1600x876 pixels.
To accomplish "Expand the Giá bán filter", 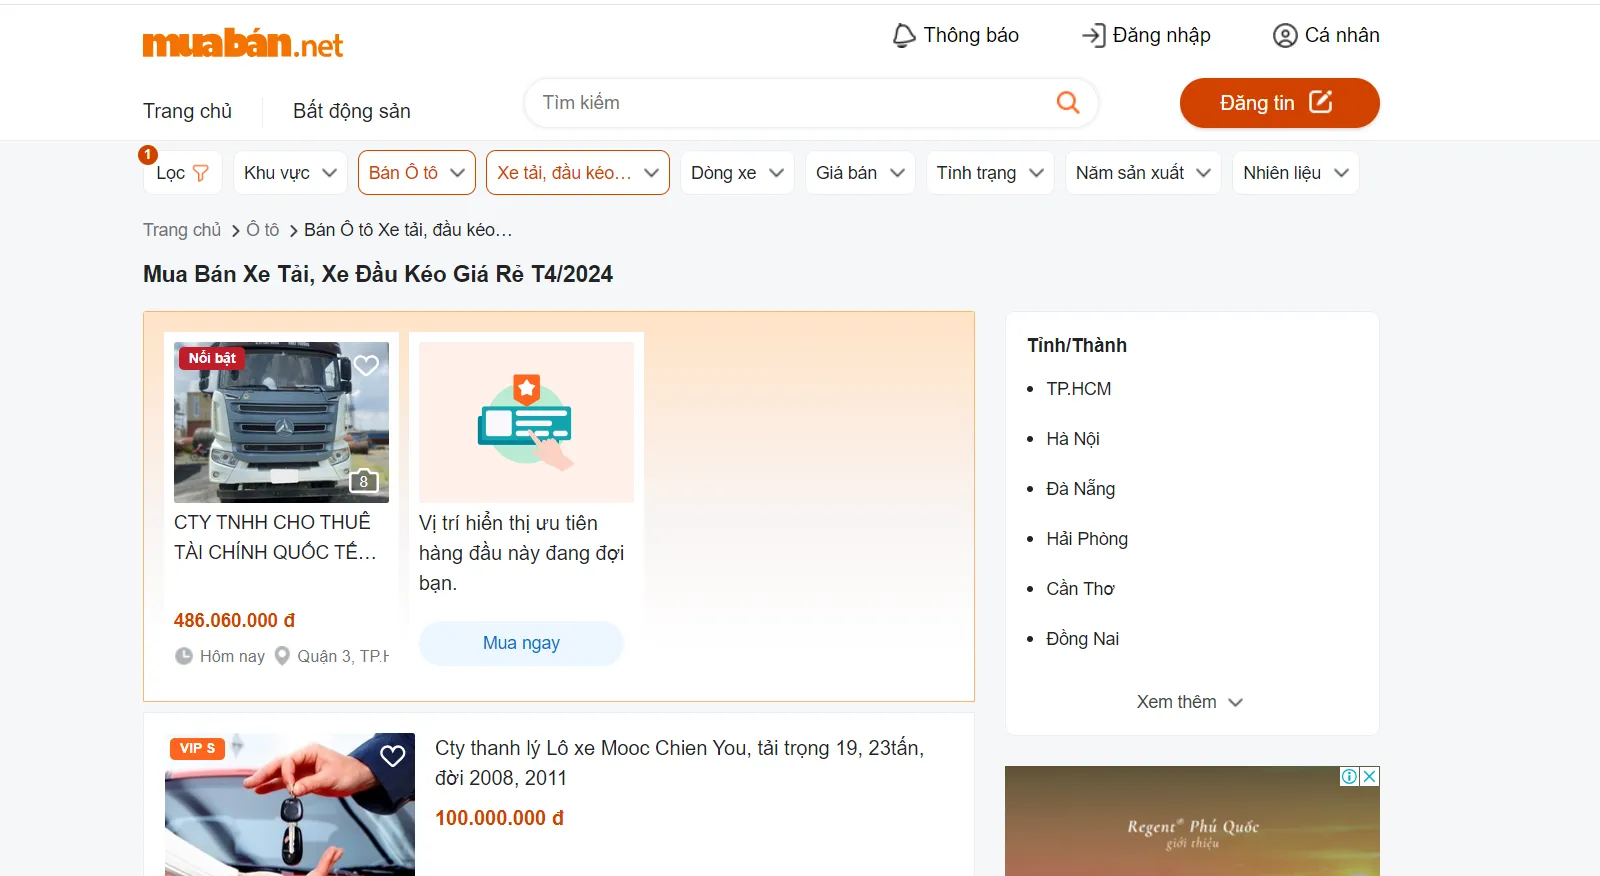I will click(860, 173).
